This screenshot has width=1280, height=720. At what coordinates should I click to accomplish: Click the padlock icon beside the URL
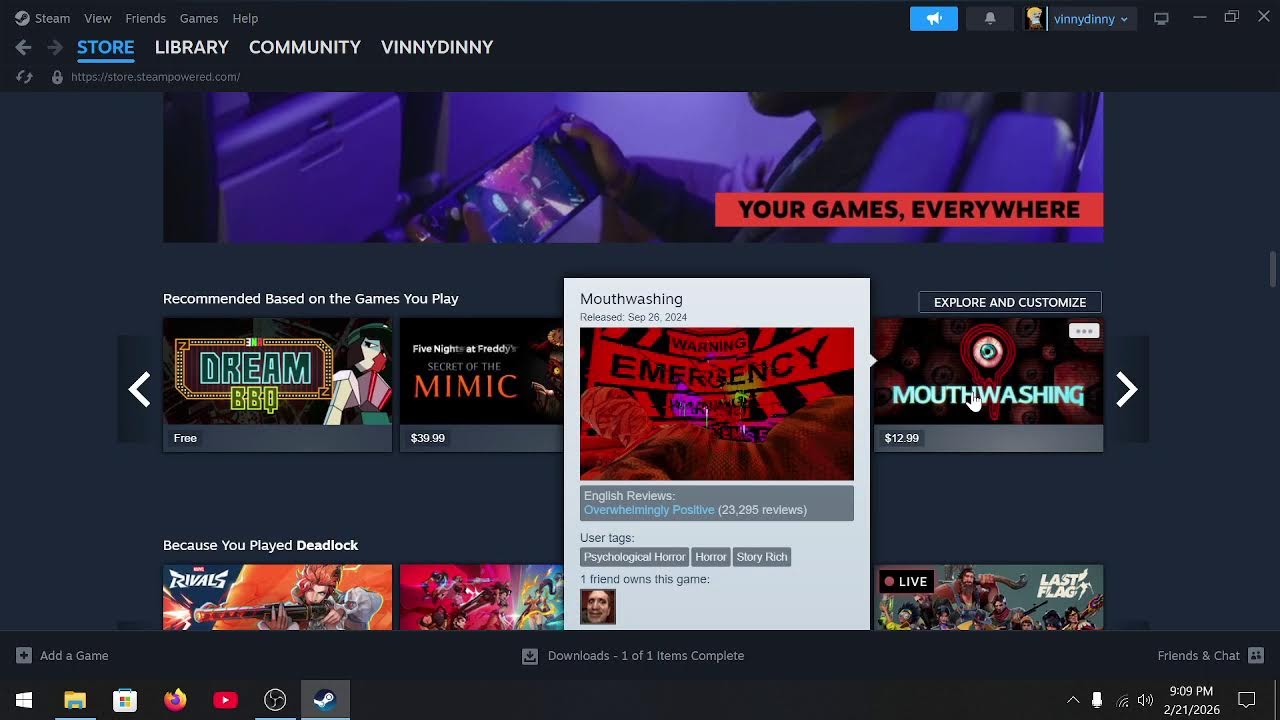click(x=57, y=77)
